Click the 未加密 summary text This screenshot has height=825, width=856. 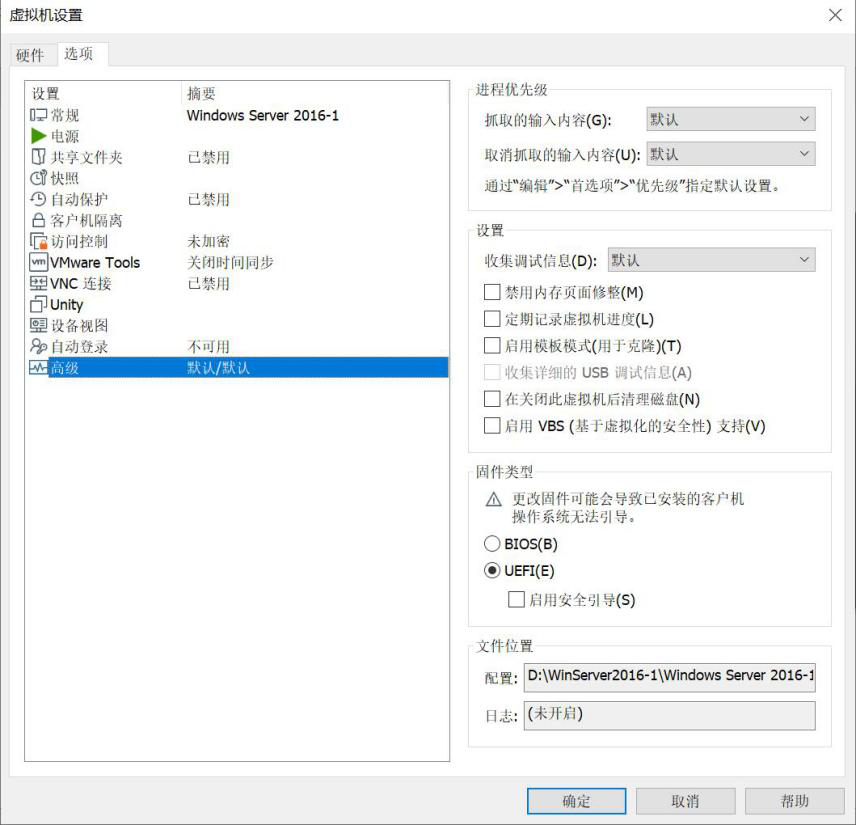coord(209,241)
